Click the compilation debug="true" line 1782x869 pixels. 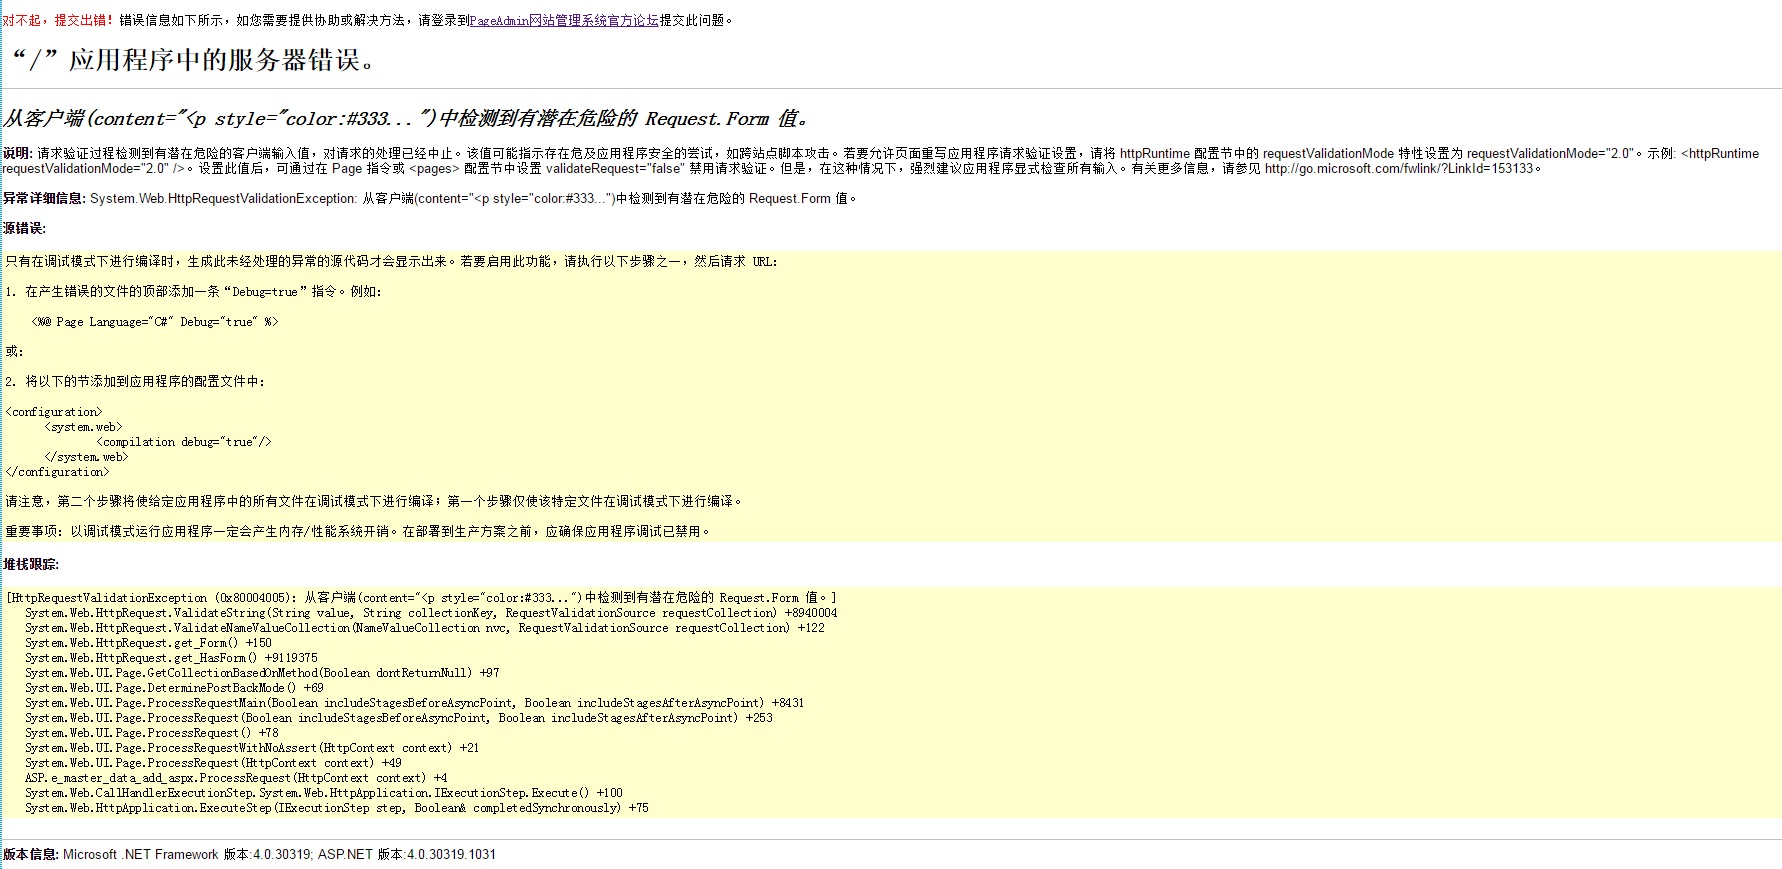pos(183,442)
